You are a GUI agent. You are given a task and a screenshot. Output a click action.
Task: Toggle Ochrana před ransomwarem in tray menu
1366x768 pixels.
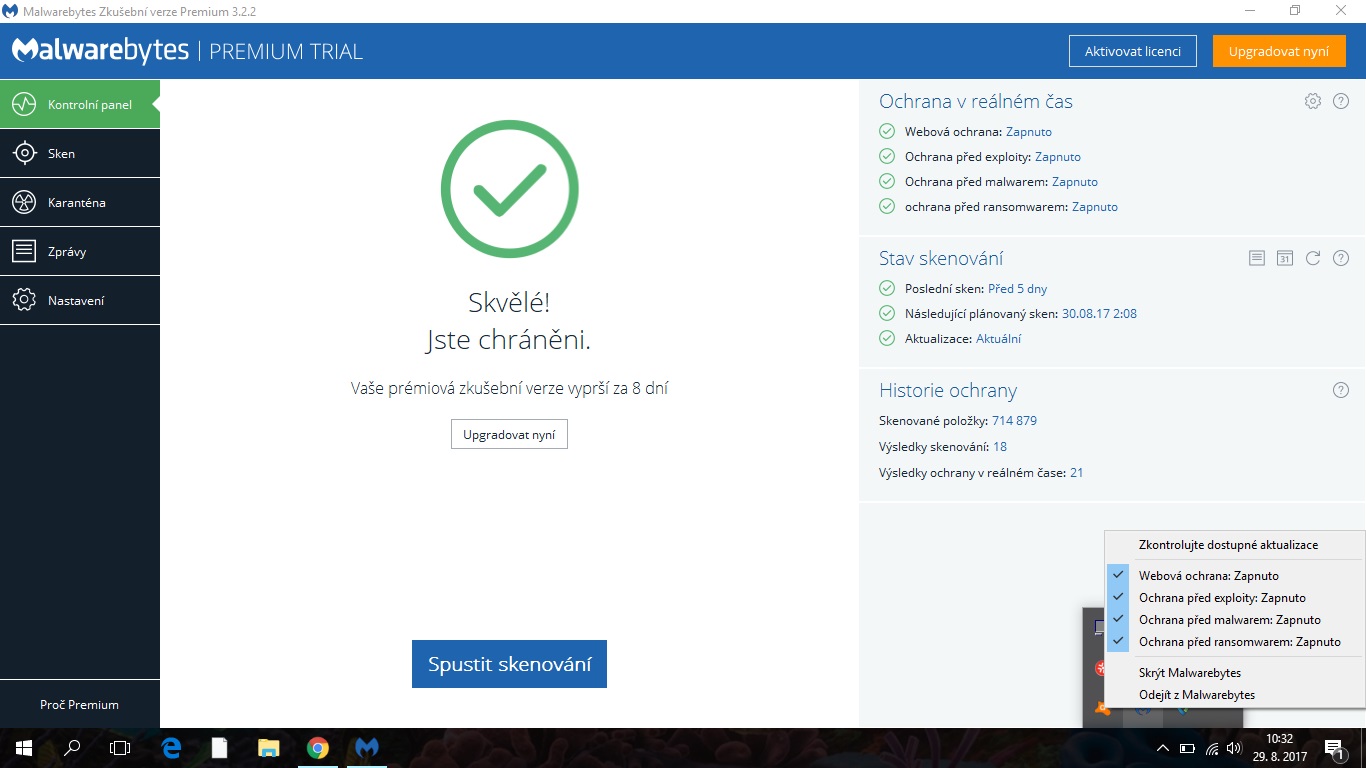pyautogui.click(x=1239, y=642)
